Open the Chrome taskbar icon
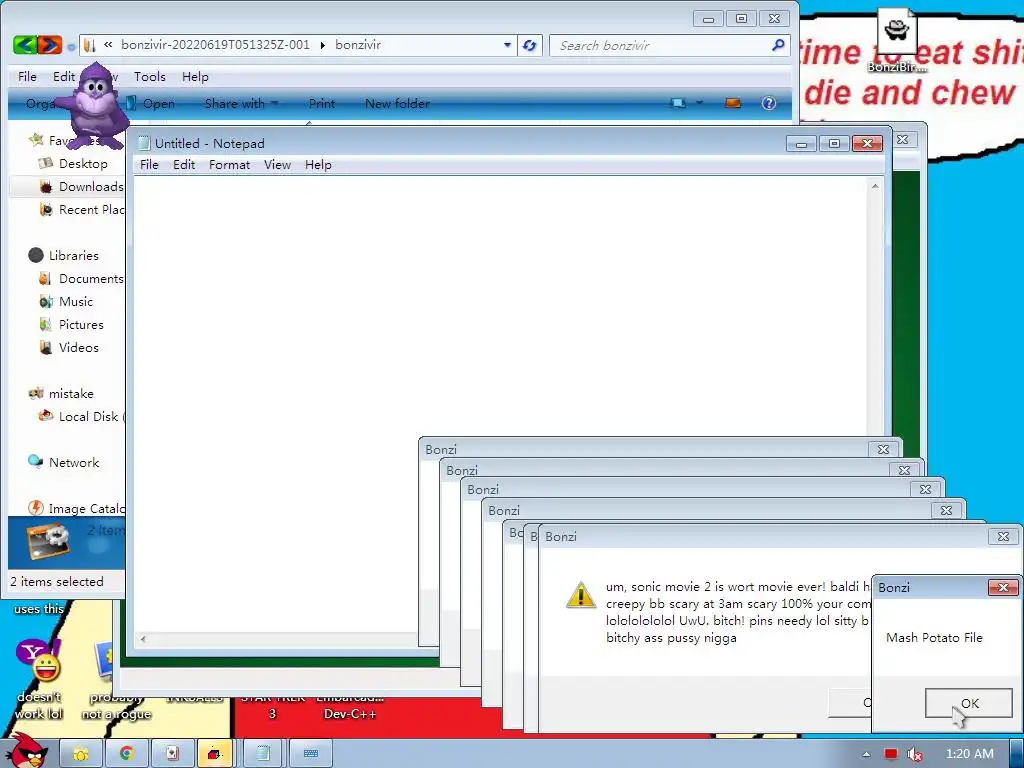This screenshot has width=1024, height=768. [126, 754]
